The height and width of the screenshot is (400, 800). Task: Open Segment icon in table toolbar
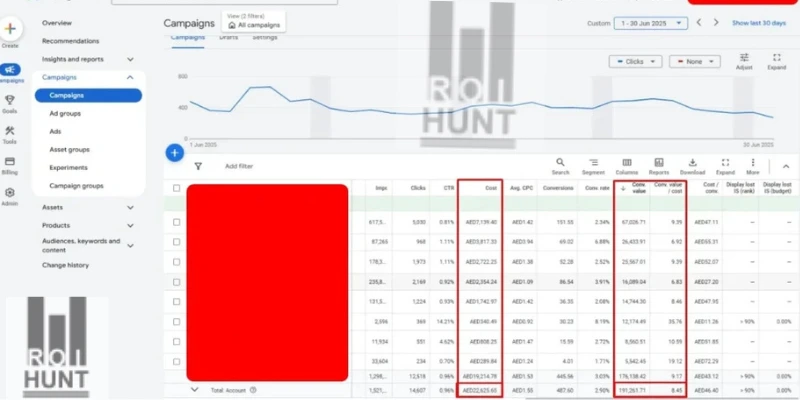(593, 162)
